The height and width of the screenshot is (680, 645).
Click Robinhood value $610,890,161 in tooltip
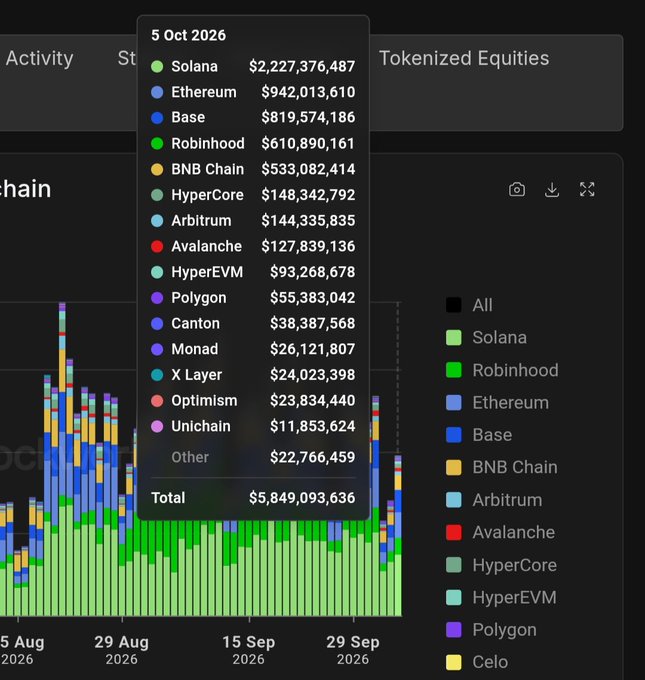pyautogui.click(x=308, y=143)
